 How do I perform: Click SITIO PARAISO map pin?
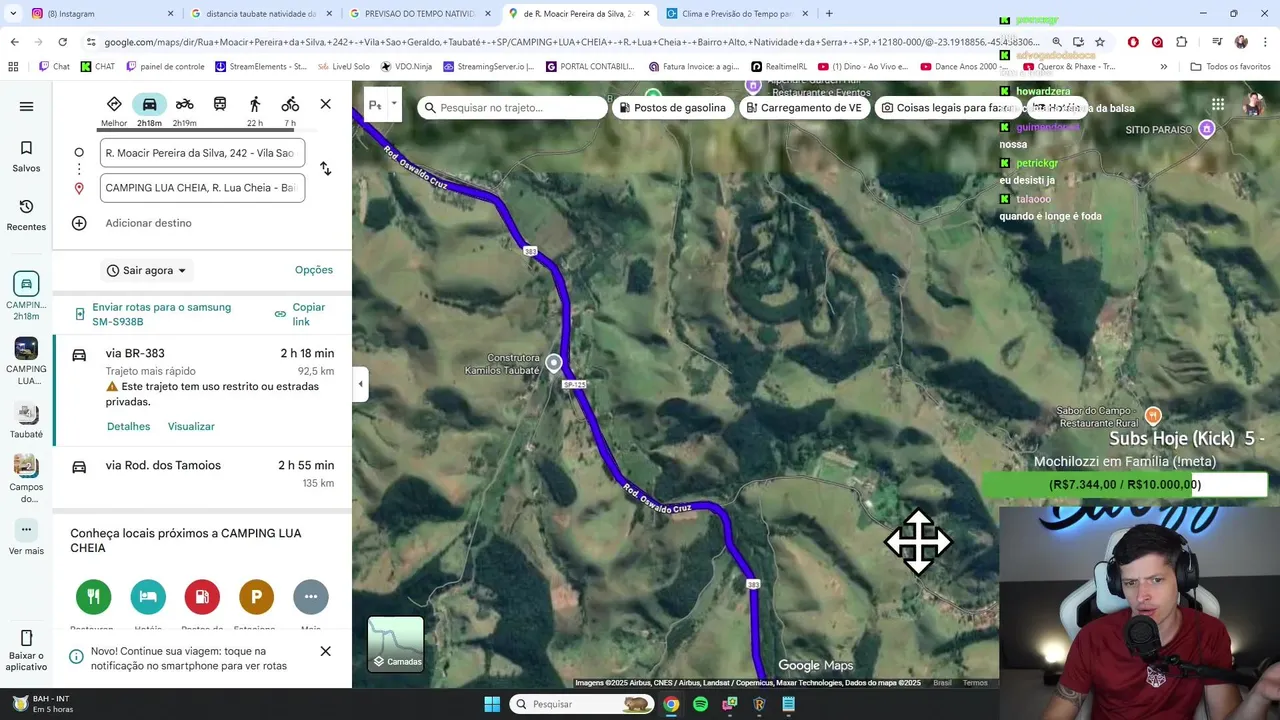tap(1207, 129)
